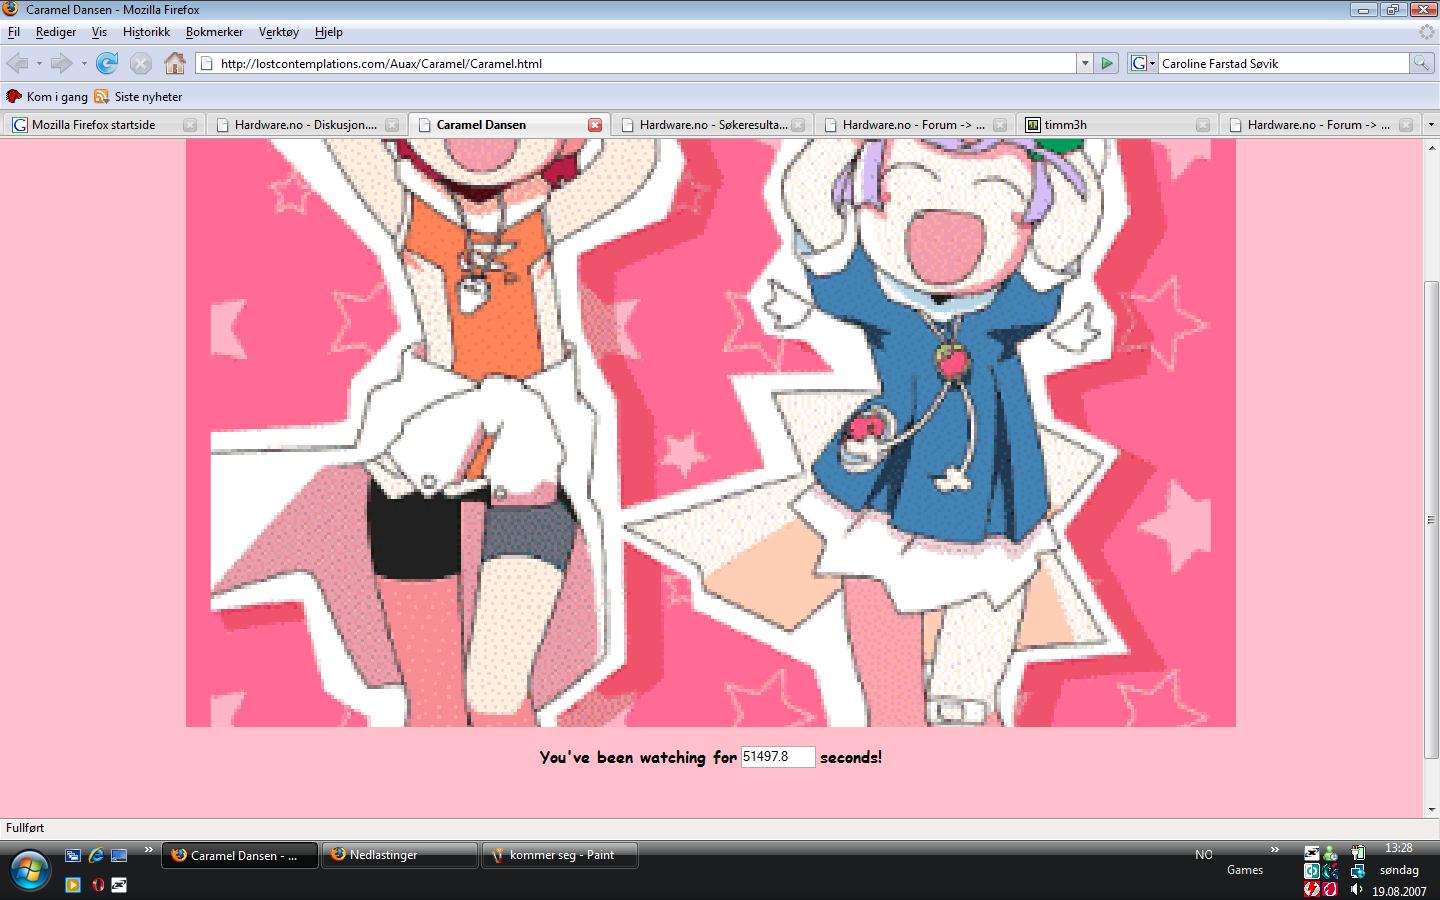Launch Internet Explorer from Quick Launch
1440x900 pixels.
[96, 855]
